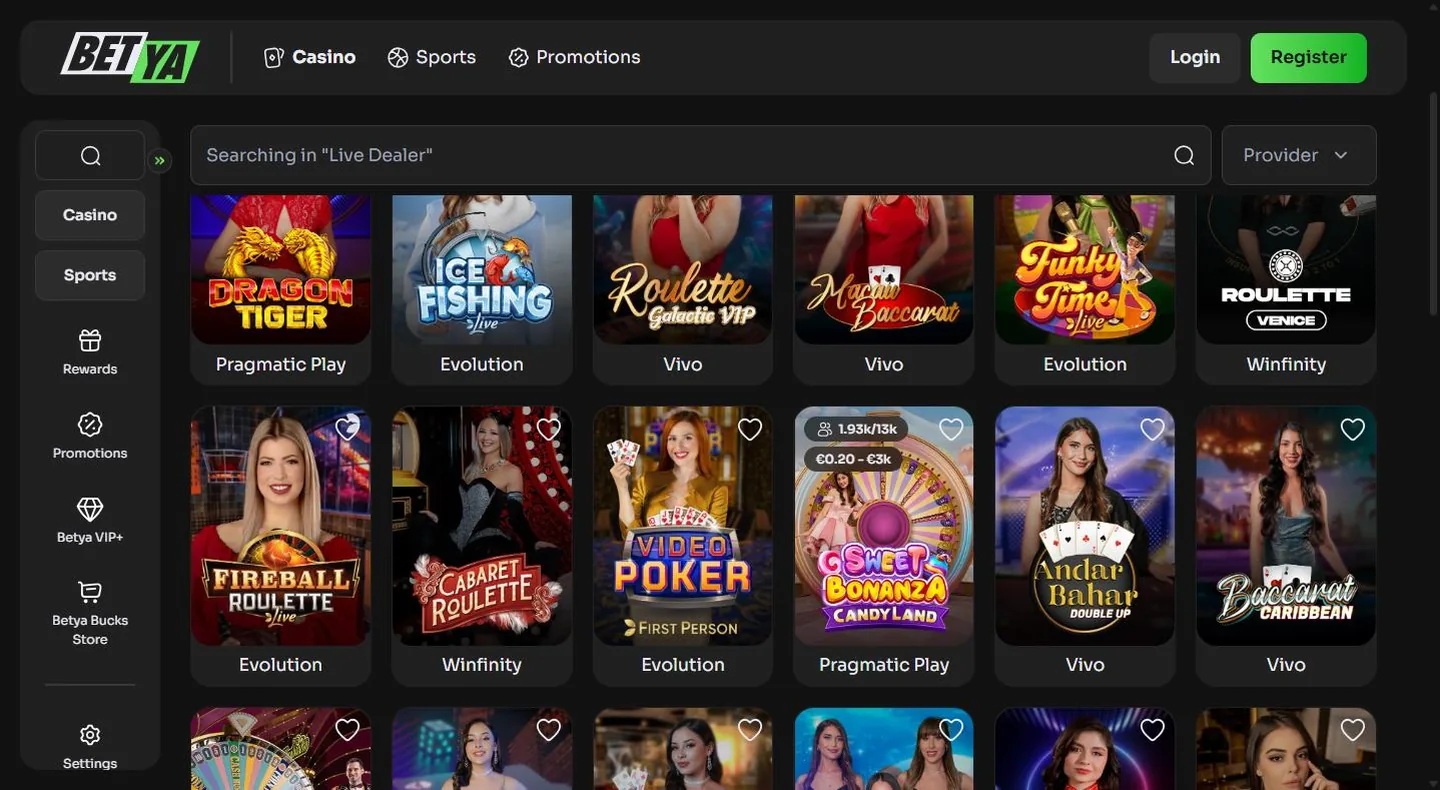This screenshot has width=1440, height=790.
Task: Click the Winfinity label under Cabaret Roulette
Action: [x=482, y=664]
